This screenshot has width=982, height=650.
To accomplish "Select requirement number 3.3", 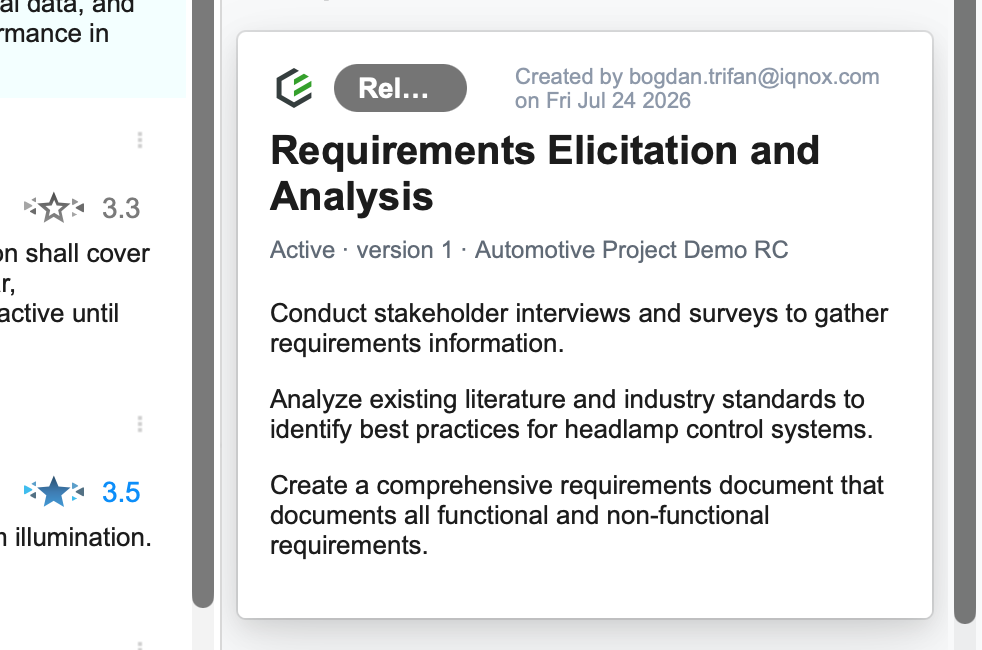I will [x=121, y=208].
